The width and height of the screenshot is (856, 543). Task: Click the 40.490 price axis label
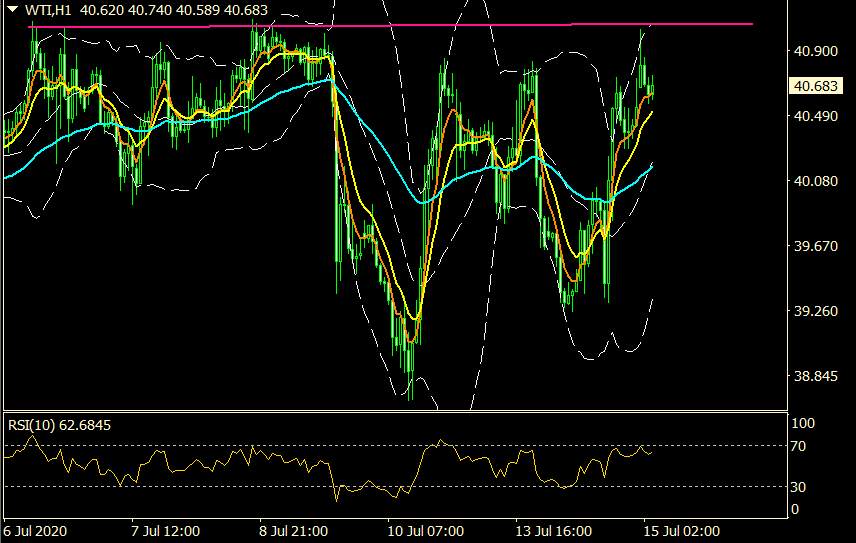click(x=815, y=116)
